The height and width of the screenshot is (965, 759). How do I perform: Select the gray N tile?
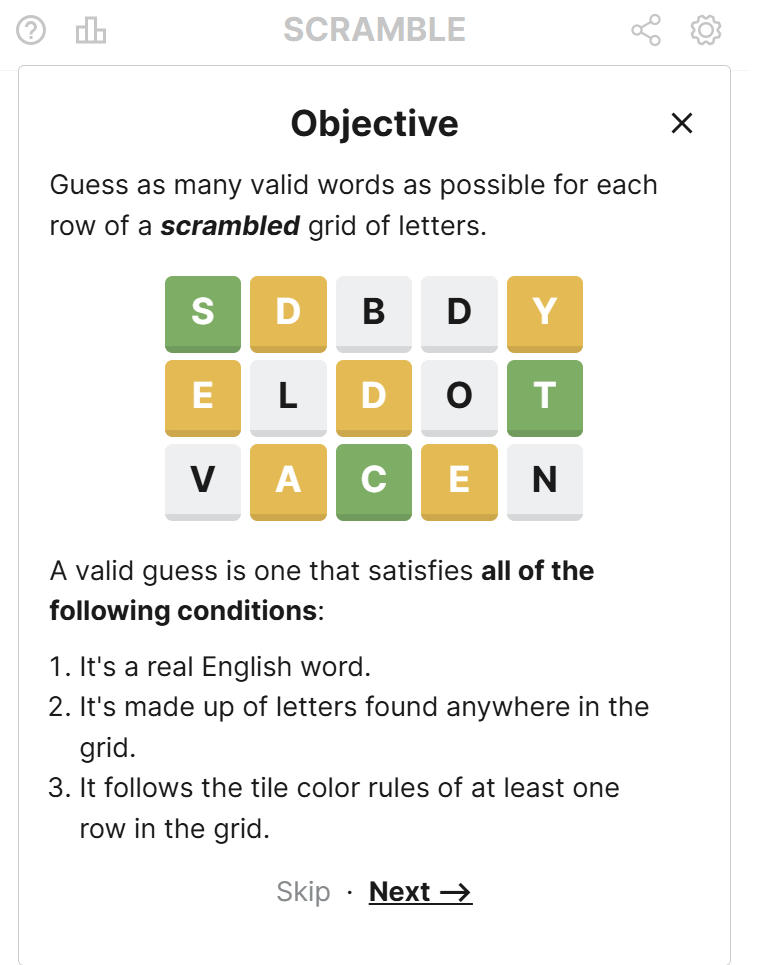coord(545,481)
